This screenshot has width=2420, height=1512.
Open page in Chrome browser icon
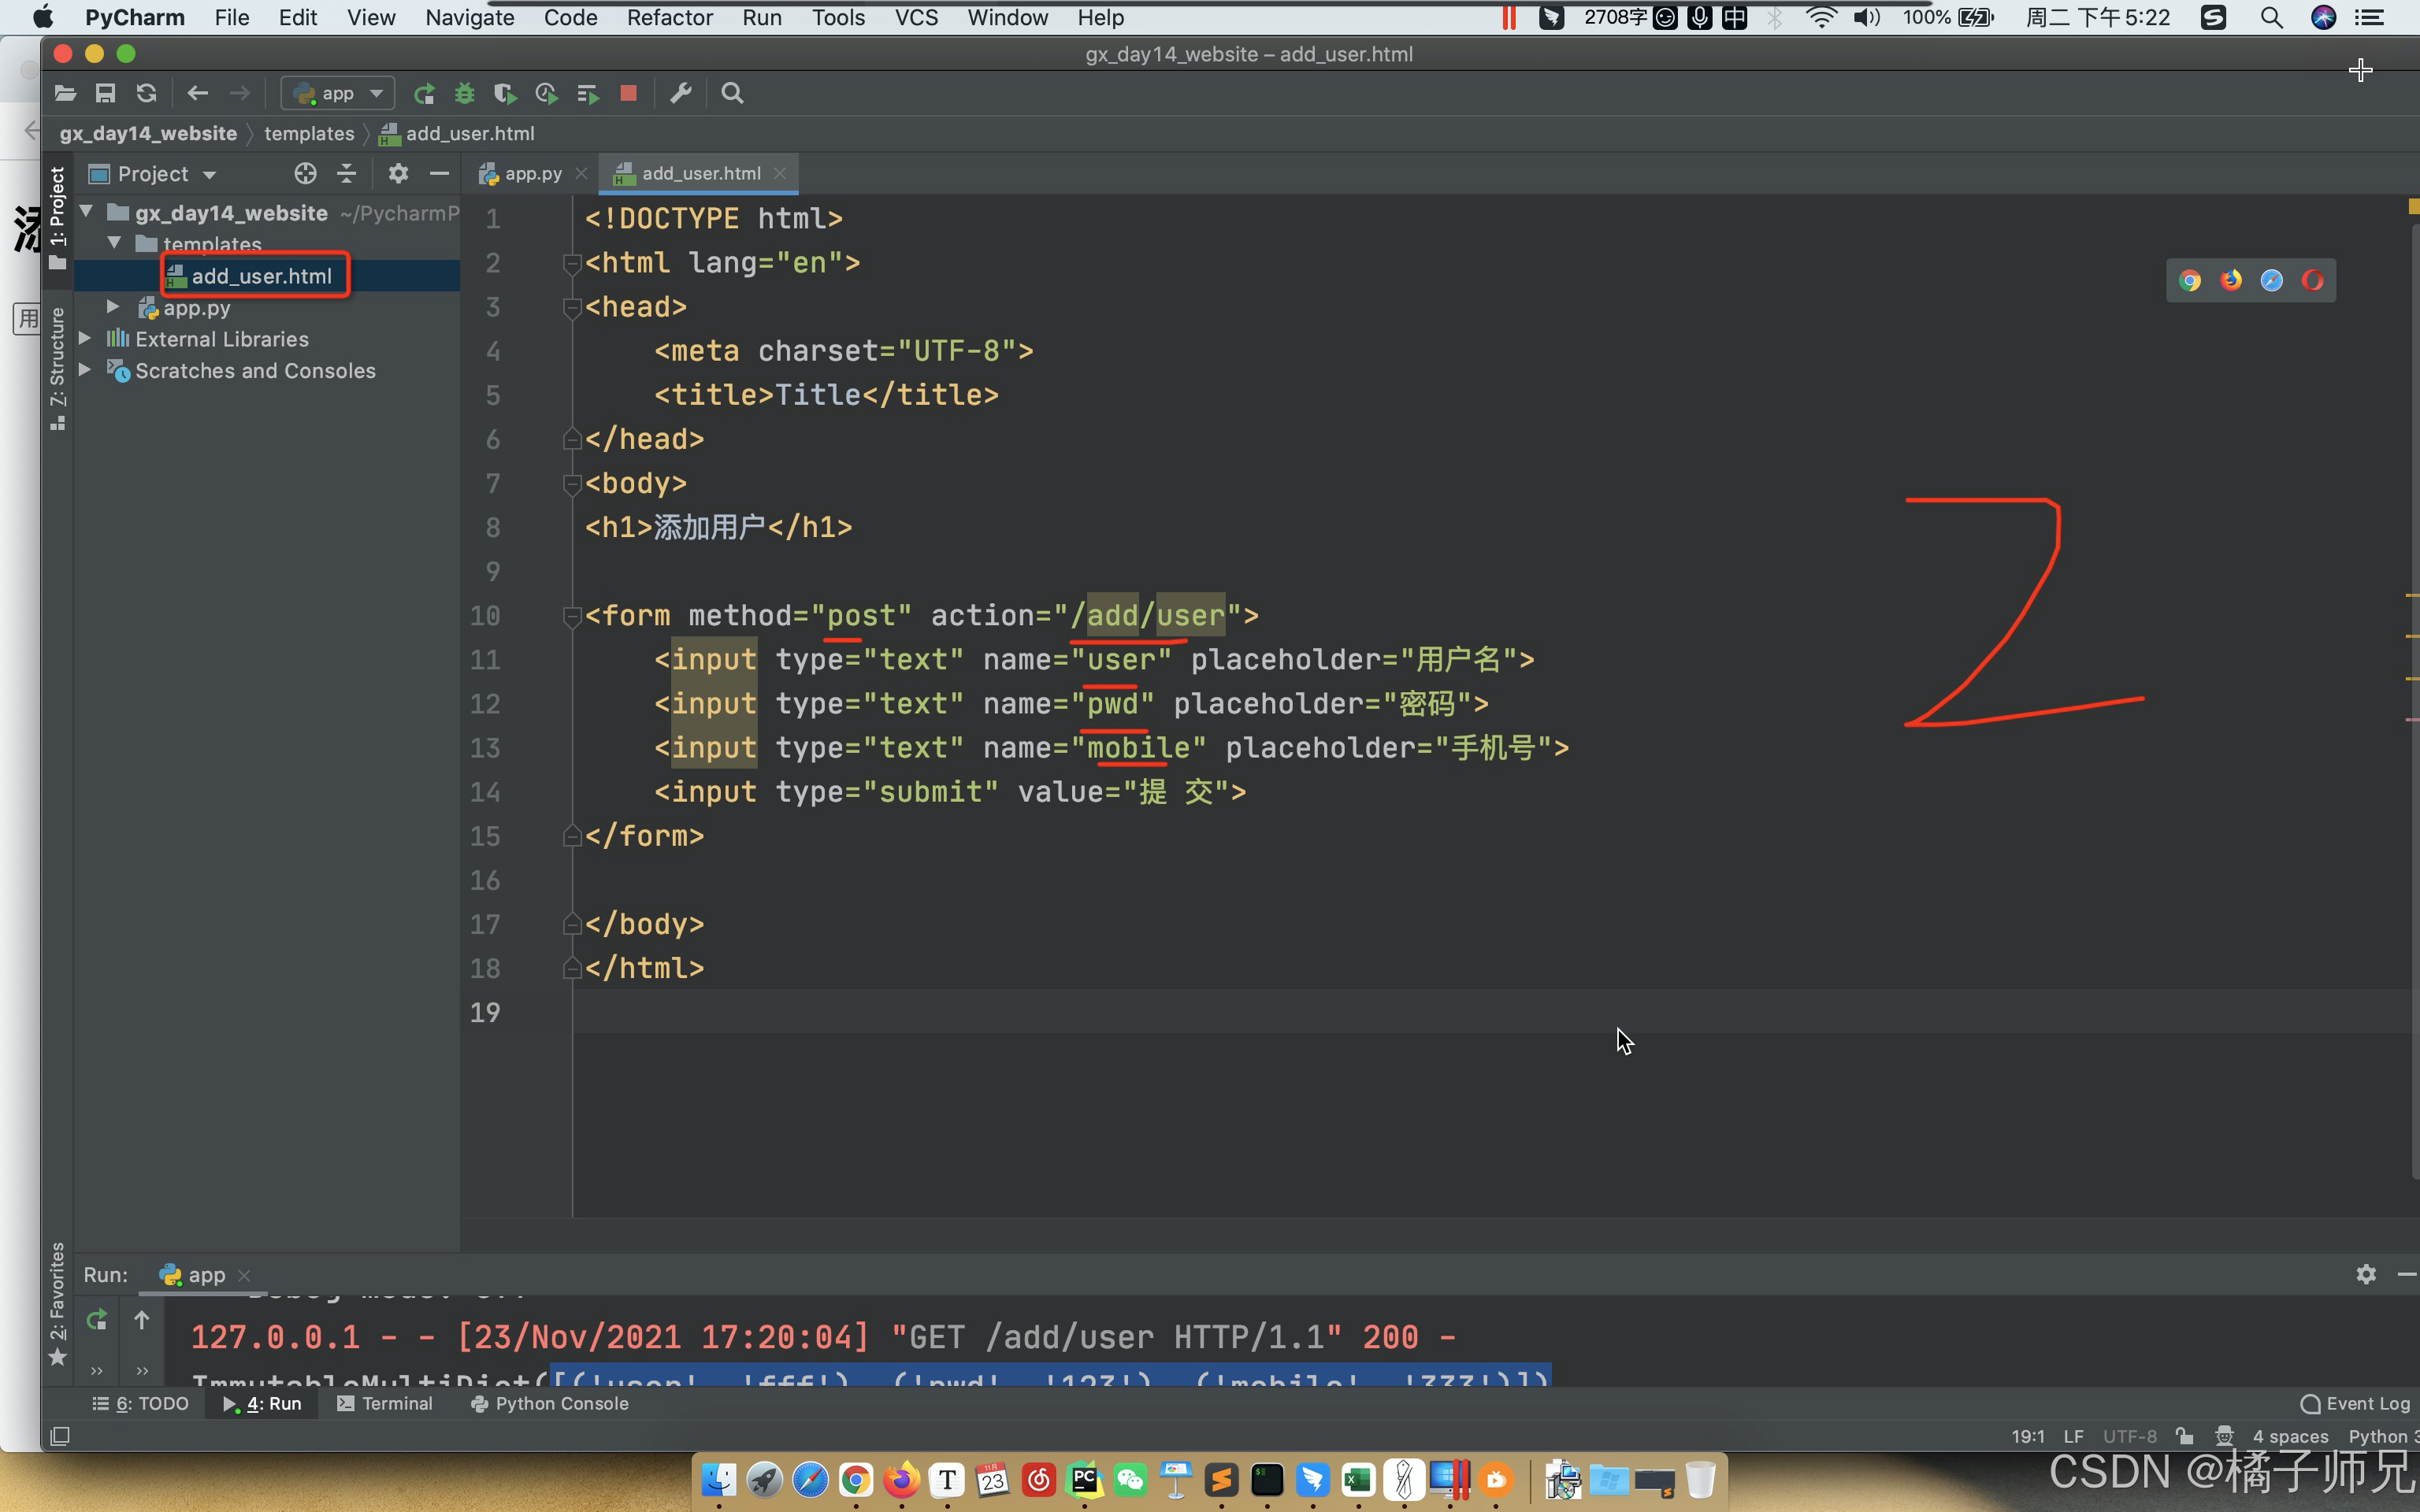click(2190, 281)
